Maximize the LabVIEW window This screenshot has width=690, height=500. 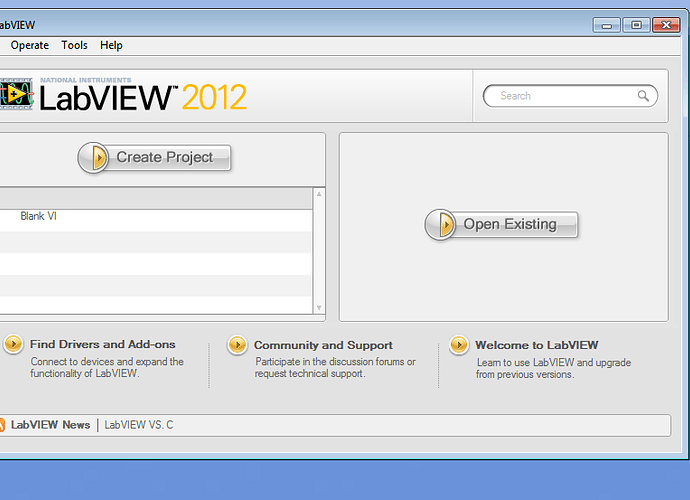tap(636, 25)
